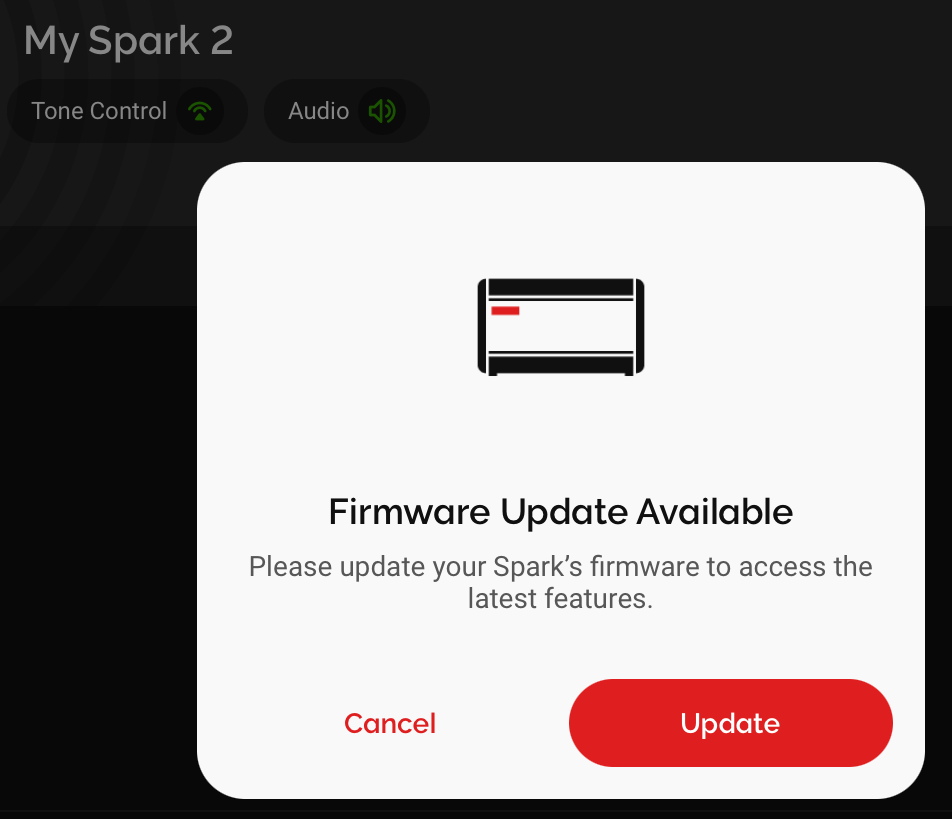Click the green speaker volume icon

(x=382, y=111)
